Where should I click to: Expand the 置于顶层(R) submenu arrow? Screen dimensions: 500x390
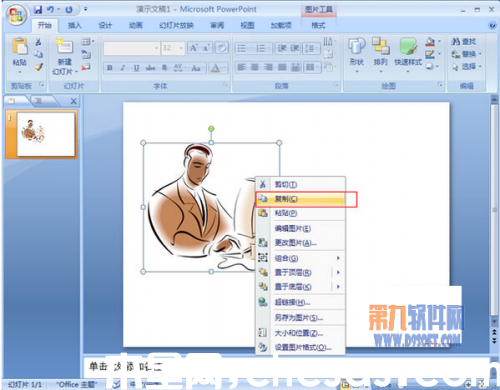338,272
